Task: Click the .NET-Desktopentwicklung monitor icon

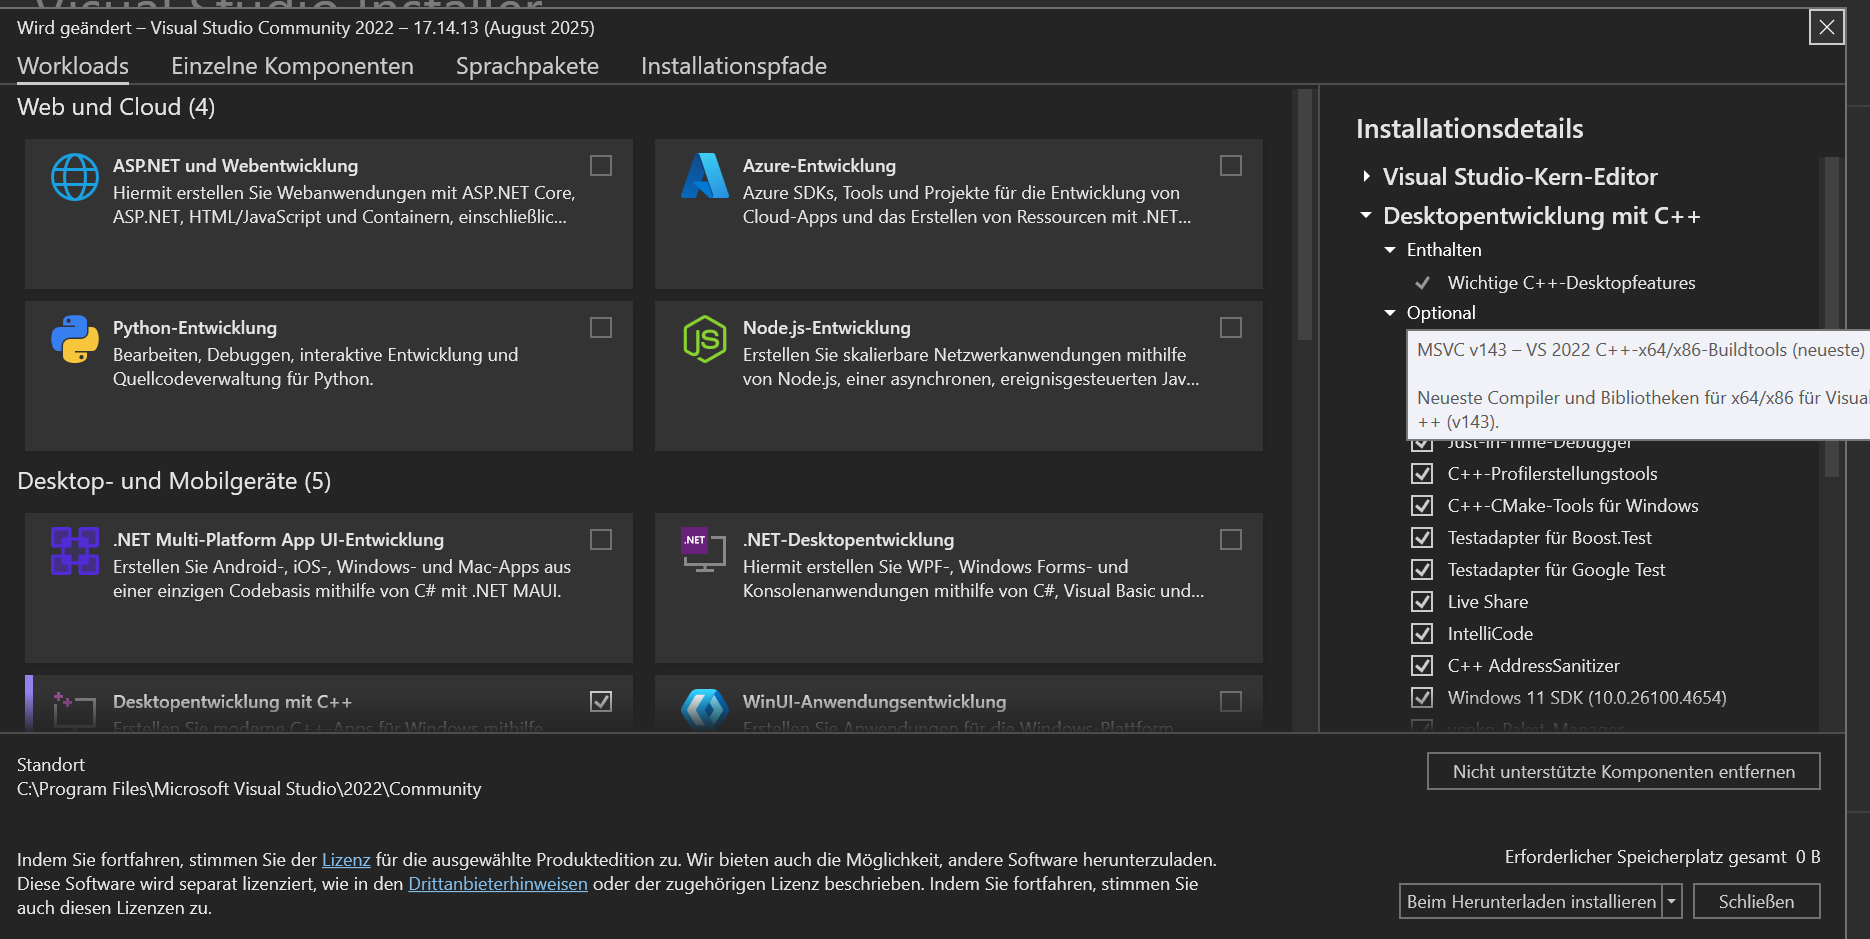Action: click(x=704, y=550)
